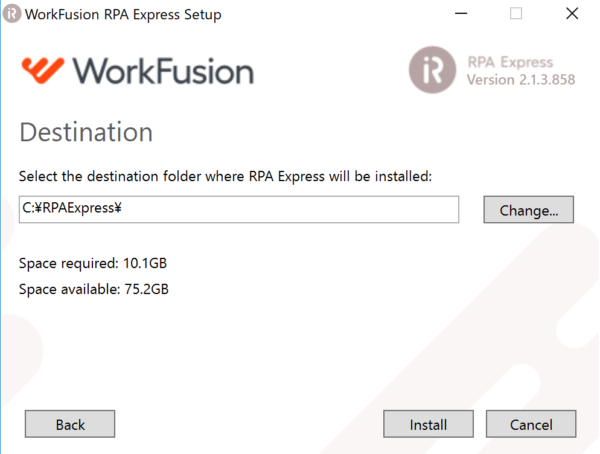This screenshot has width=600, height=454.
Task: Click the 'WorkFusion RPA Express Setup' window title
Action: coord(123,15)
